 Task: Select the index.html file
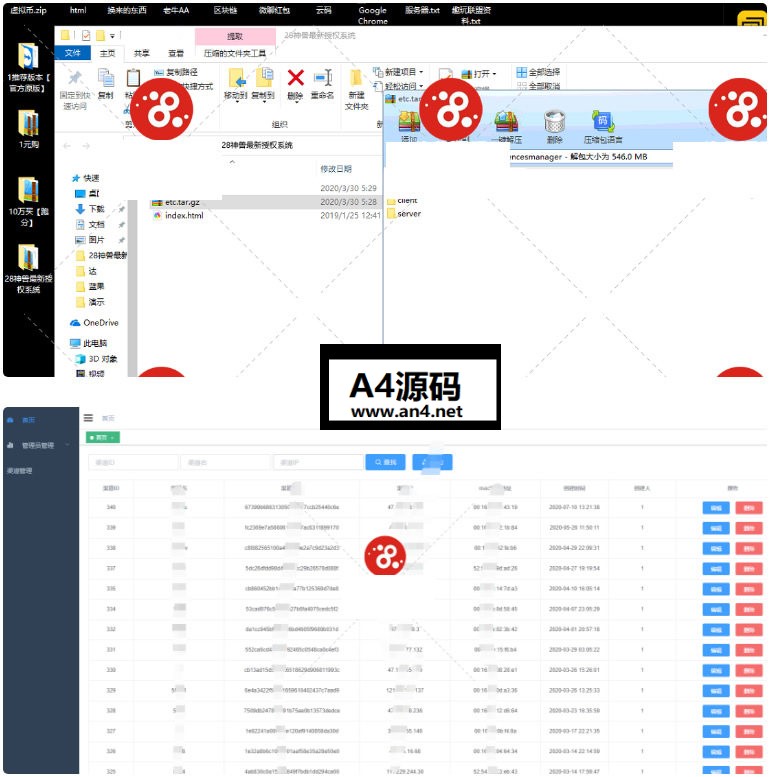tap(184, 215)
